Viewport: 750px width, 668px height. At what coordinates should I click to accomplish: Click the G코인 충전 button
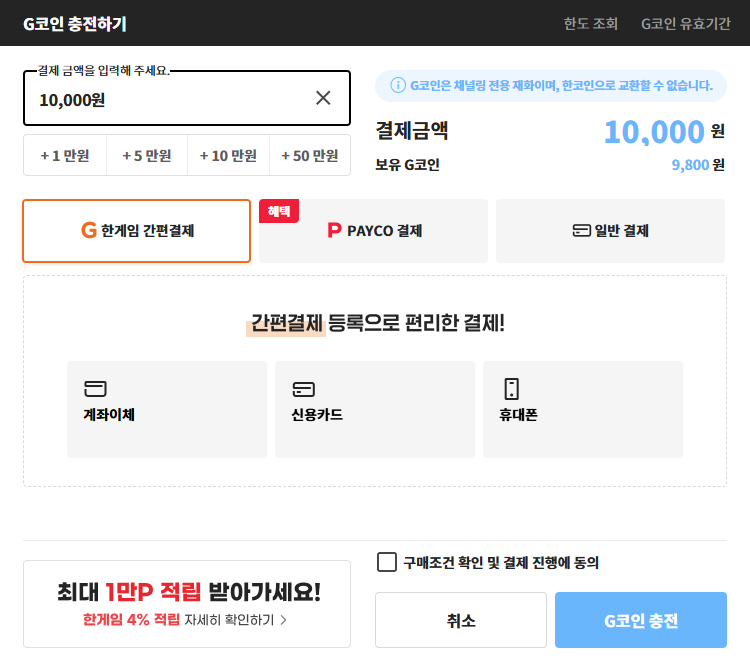point(641,620)
